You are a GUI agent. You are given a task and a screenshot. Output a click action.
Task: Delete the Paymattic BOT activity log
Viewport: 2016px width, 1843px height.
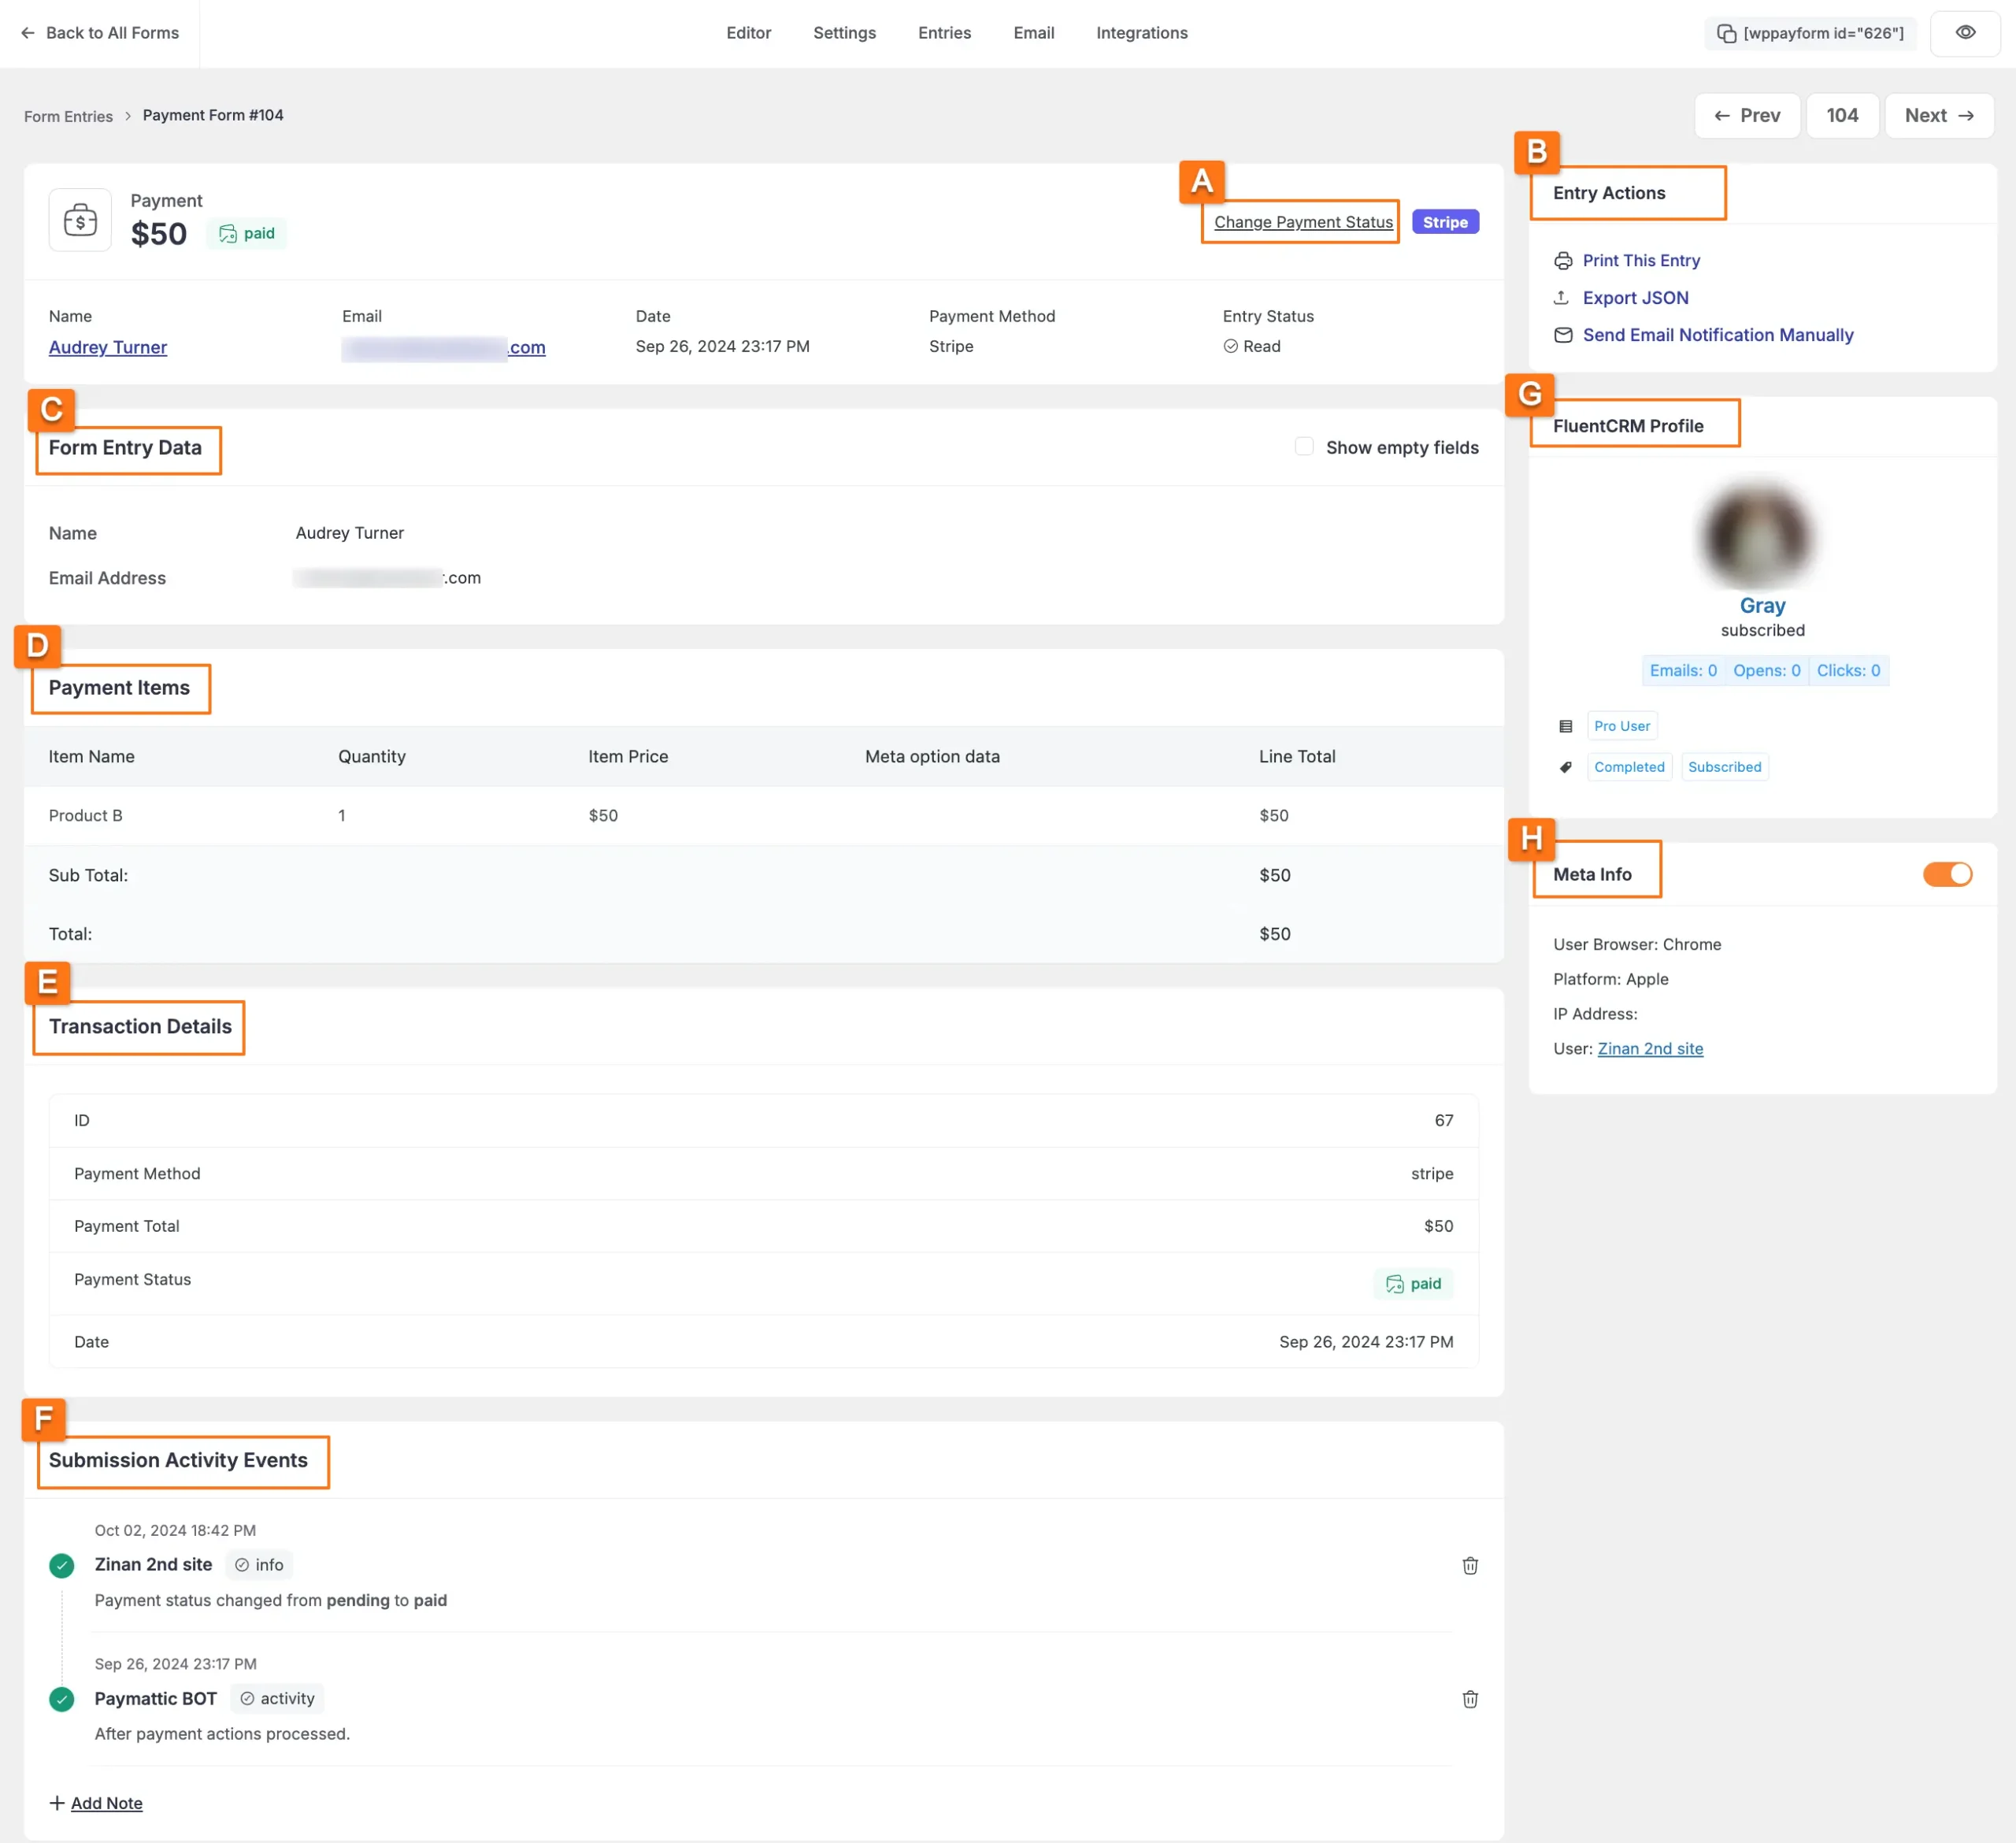(1469, 1699)
